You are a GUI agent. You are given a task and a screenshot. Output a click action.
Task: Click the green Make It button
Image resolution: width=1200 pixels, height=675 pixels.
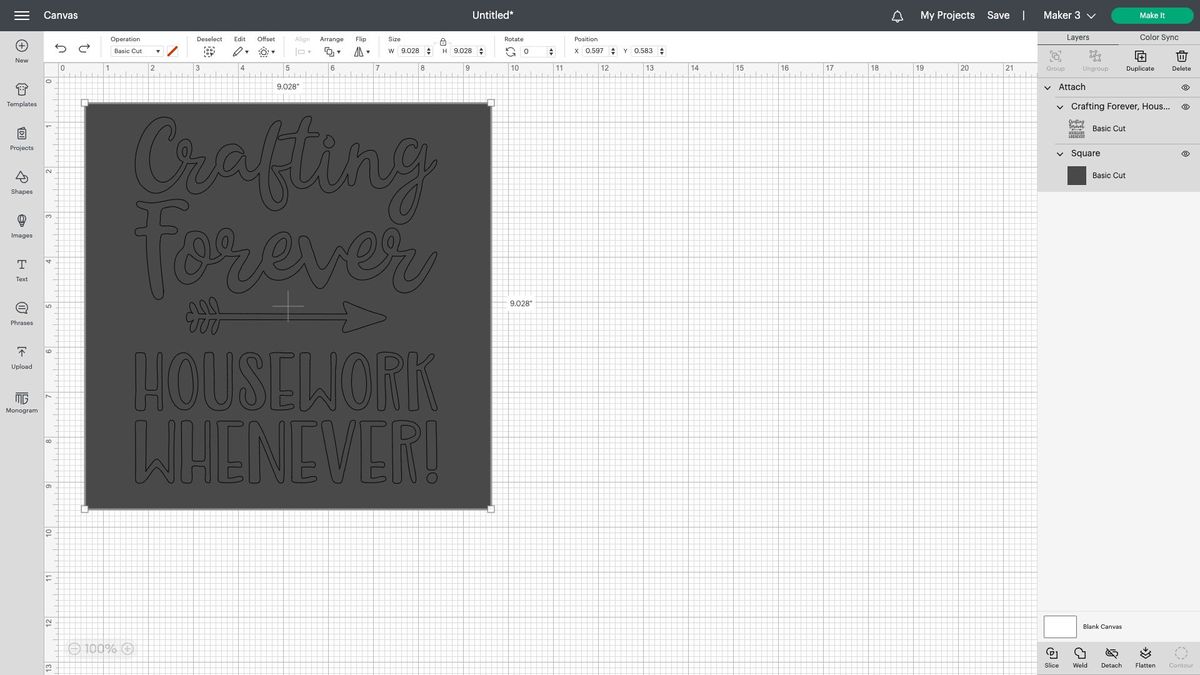(1150, 15)
